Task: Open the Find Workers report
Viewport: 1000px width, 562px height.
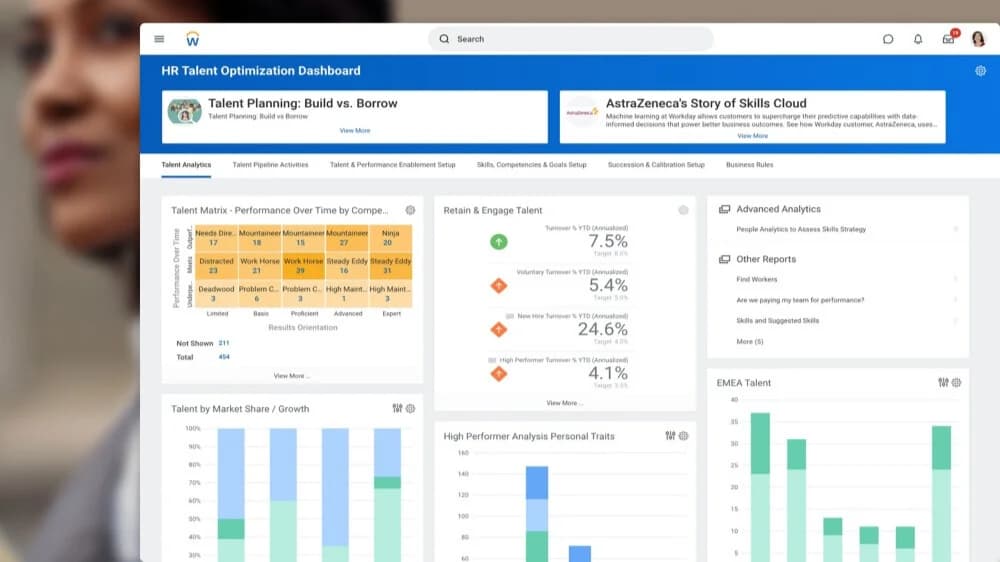Action: [x=757, y=279]
